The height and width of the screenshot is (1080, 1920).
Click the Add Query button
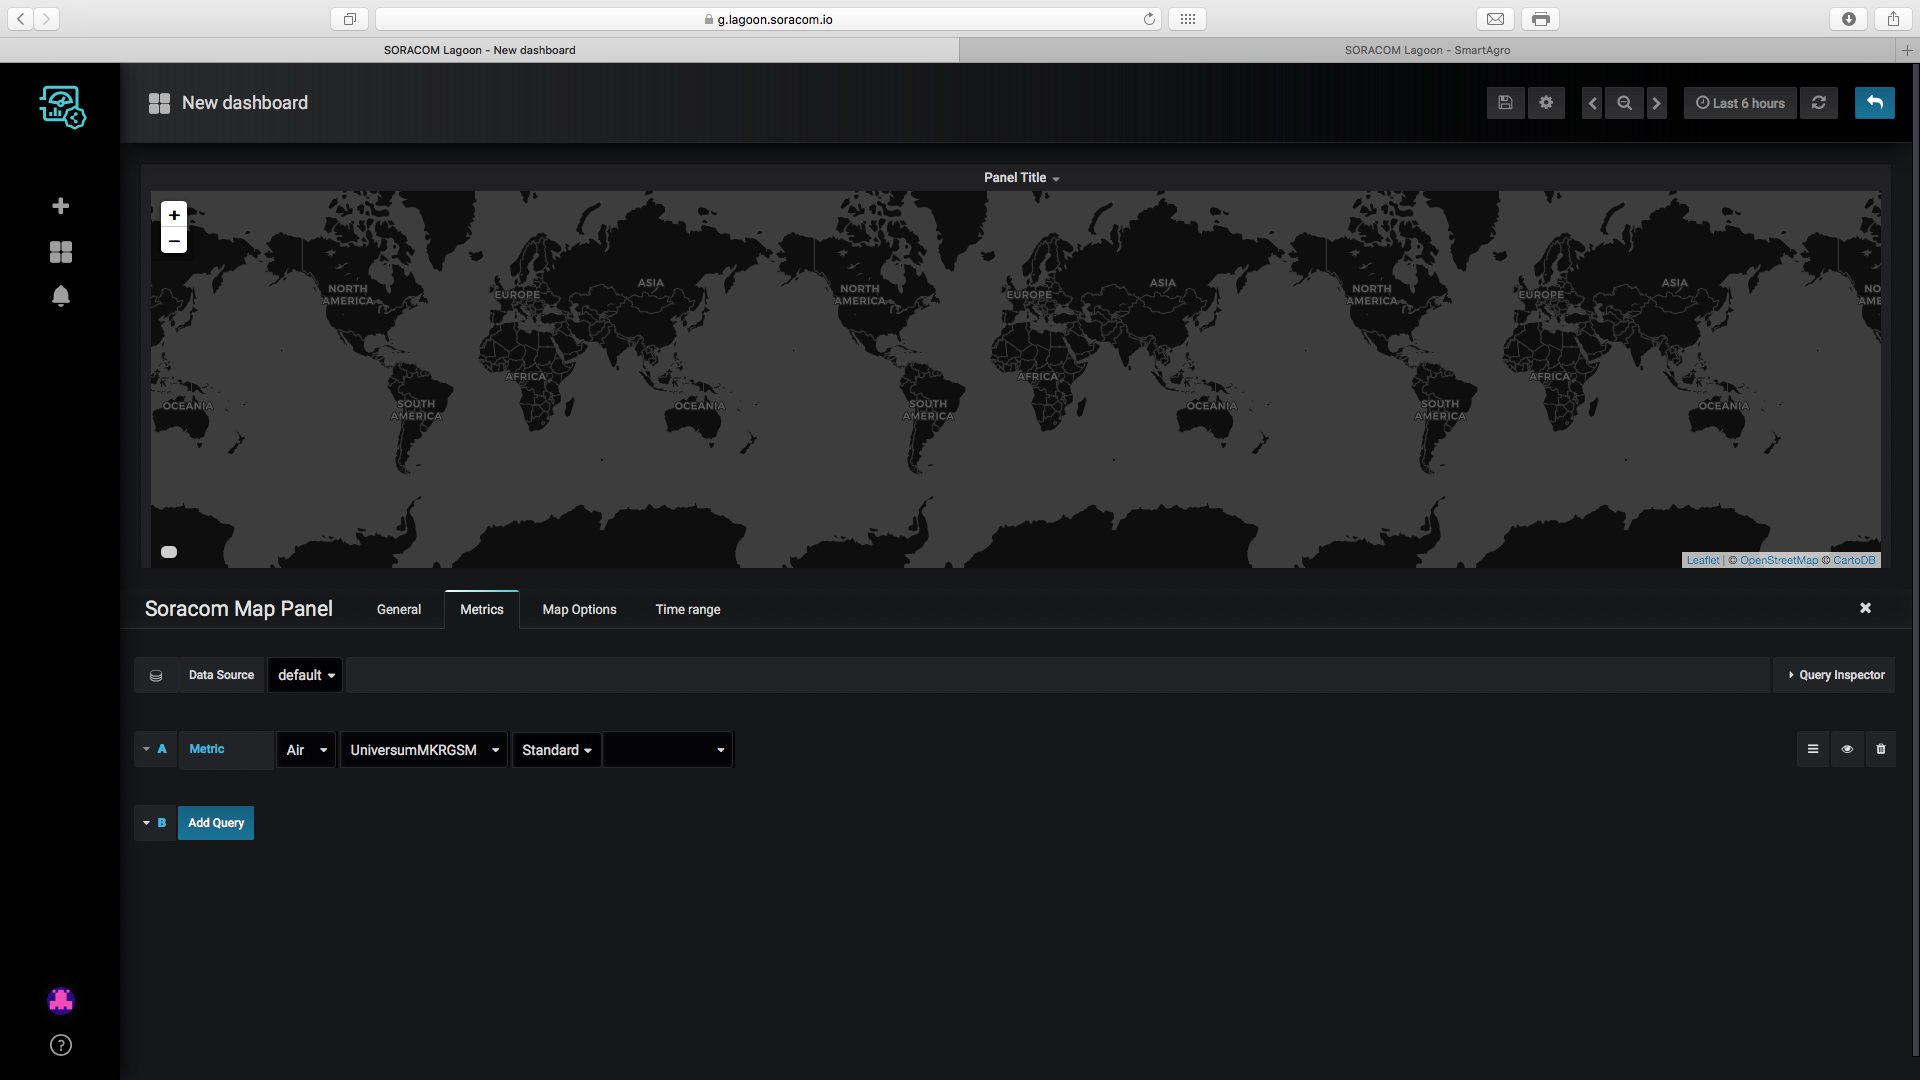point(216,823)
